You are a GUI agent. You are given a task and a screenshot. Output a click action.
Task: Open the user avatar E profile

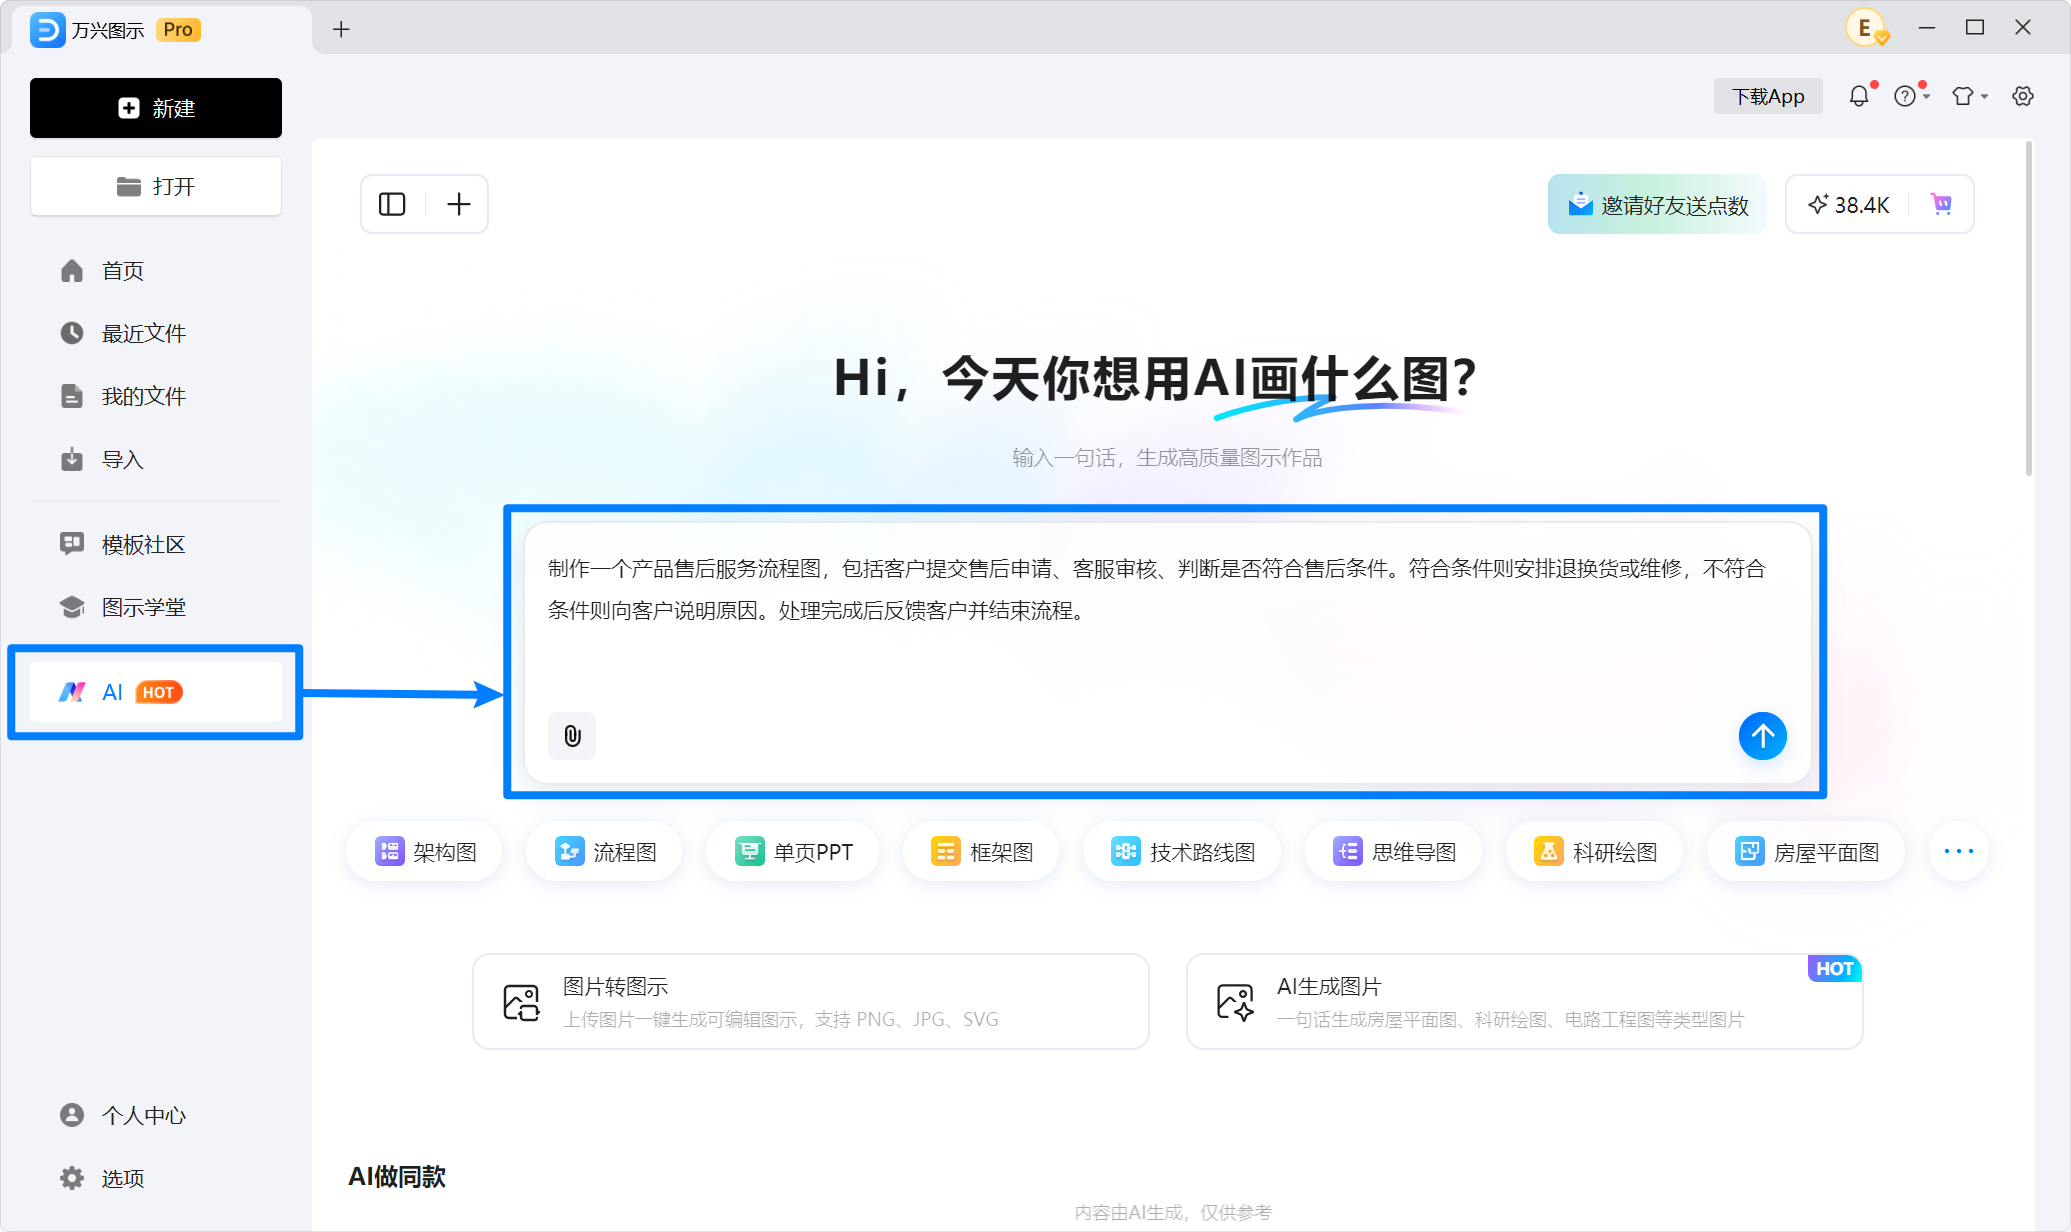pos(1865,28)
